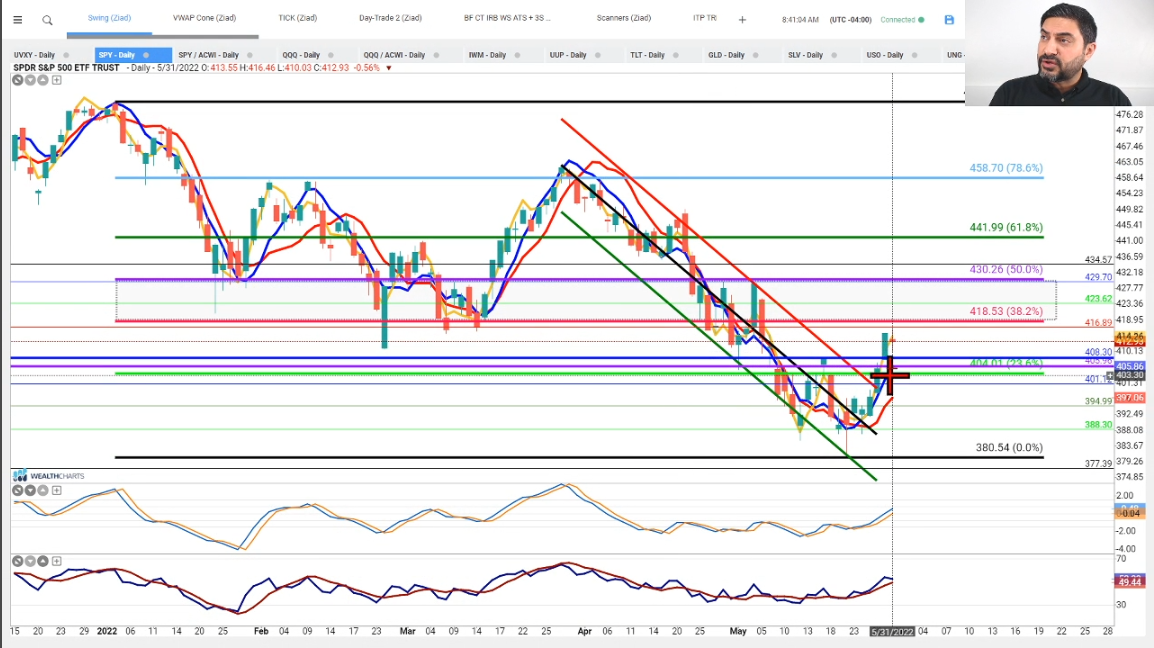
Task: Click gray dot on UUP - Daily tab
Action: point(598,55)
